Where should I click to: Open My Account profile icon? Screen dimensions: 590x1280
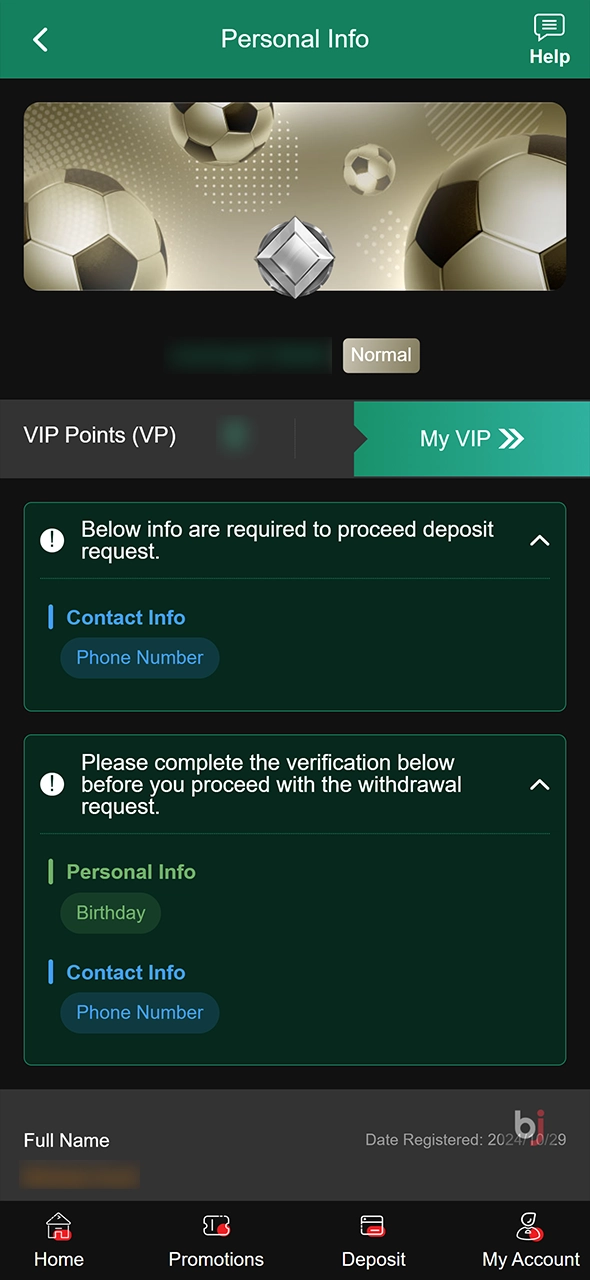click(x=529, y=1225)
